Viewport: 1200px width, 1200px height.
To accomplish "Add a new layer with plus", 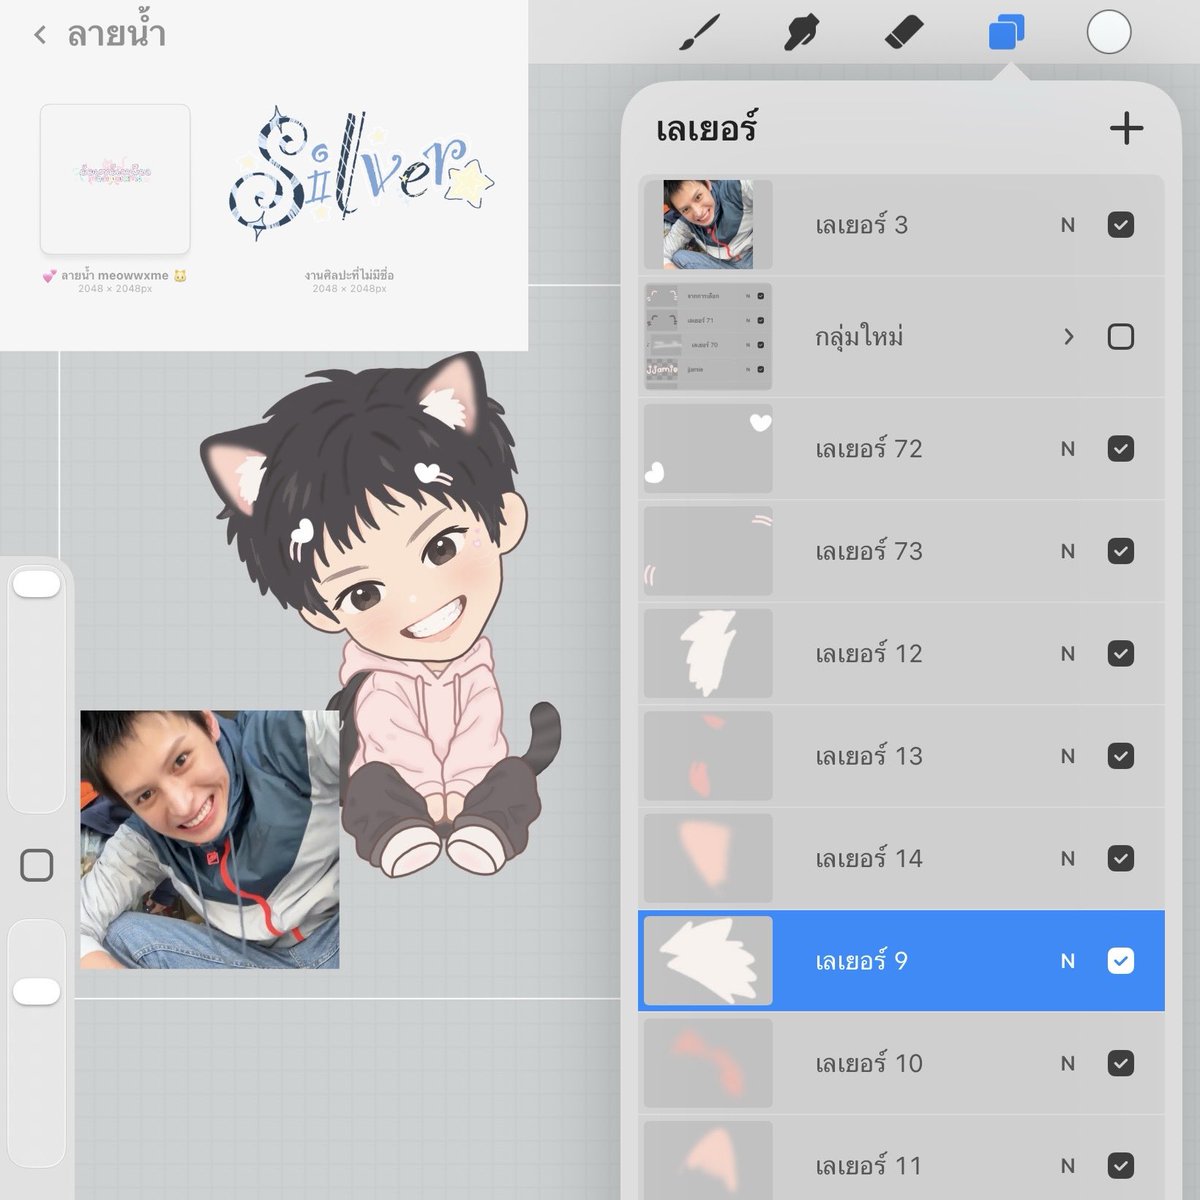I will click(1126, 128).
